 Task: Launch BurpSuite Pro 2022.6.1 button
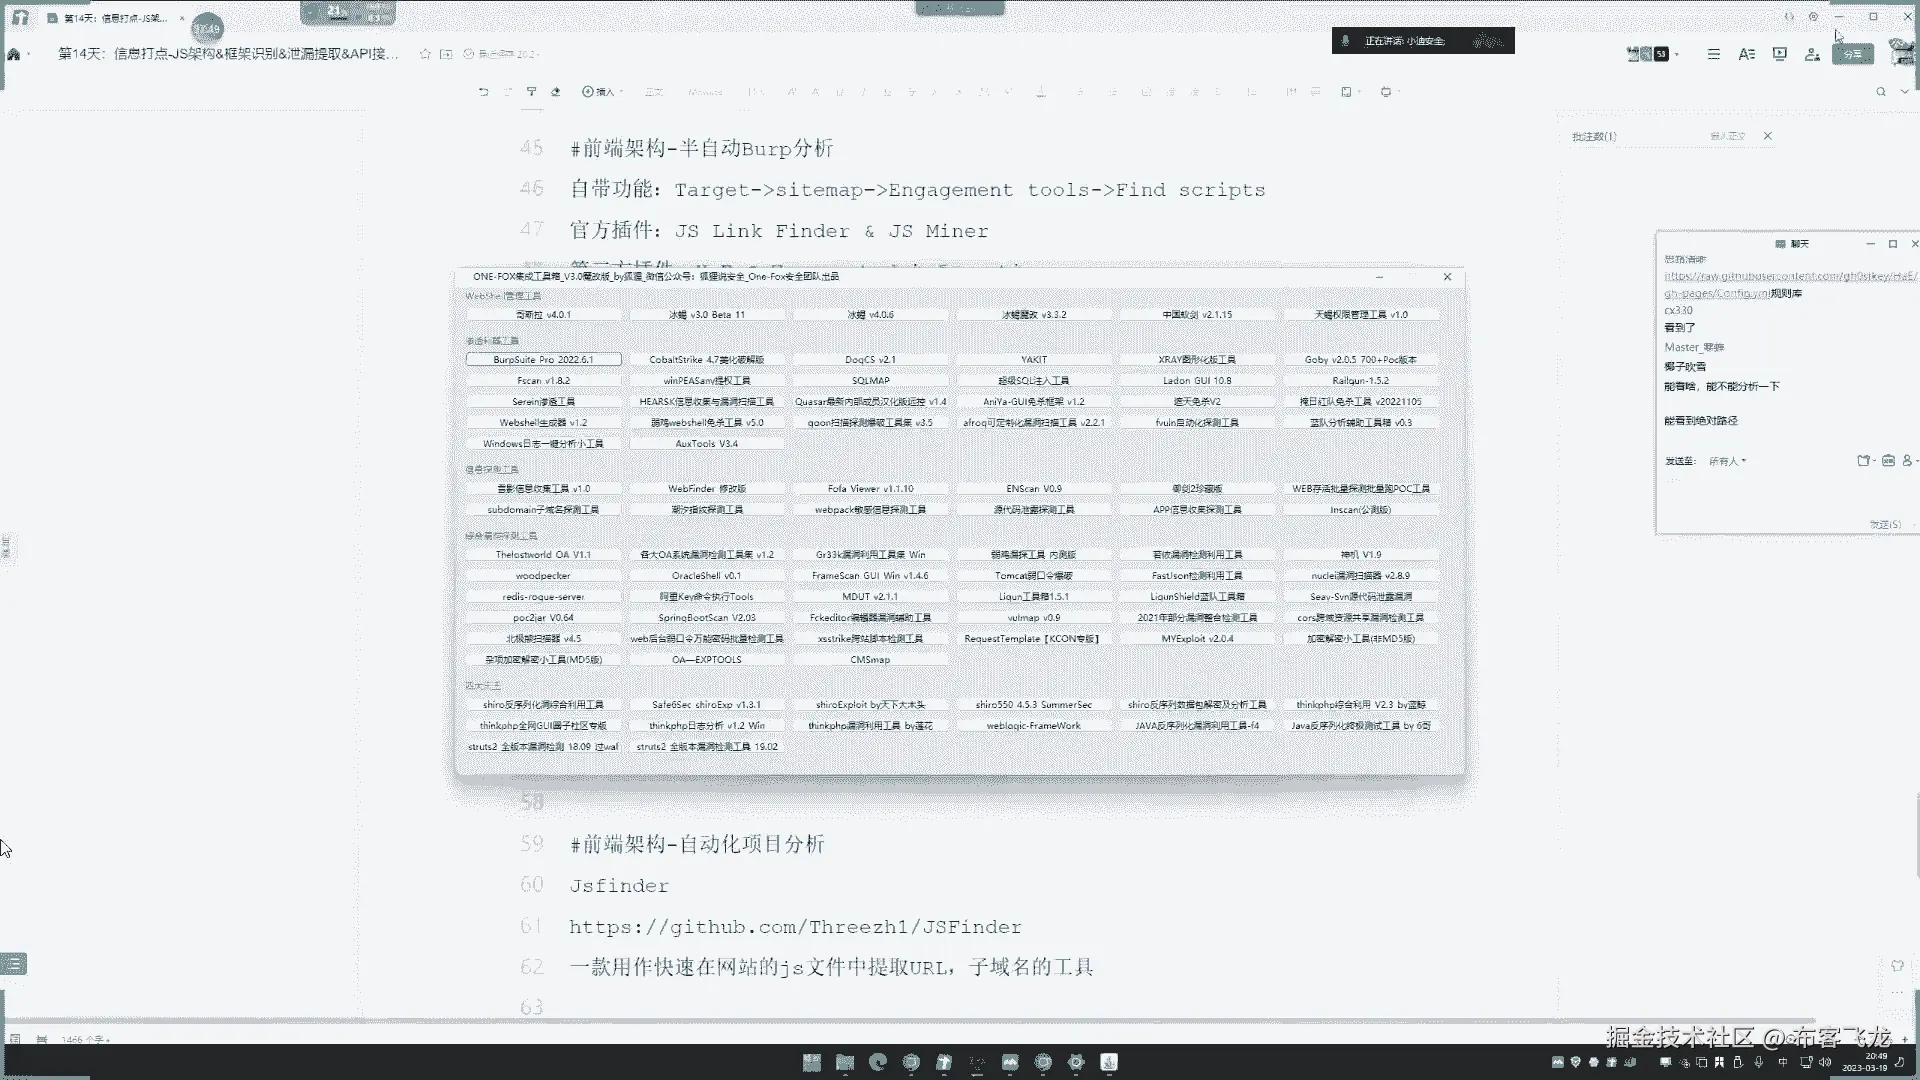(543, 359)
